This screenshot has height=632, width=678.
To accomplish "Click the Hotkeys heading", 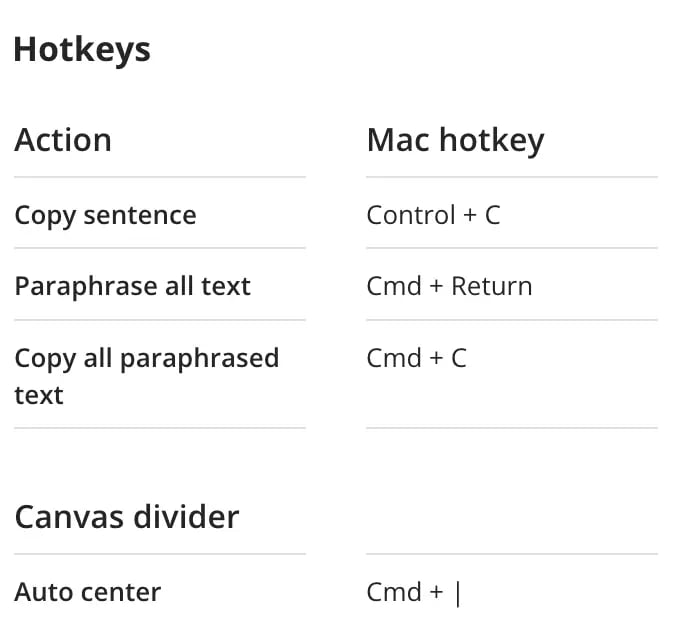I will [x=82, y=49].
